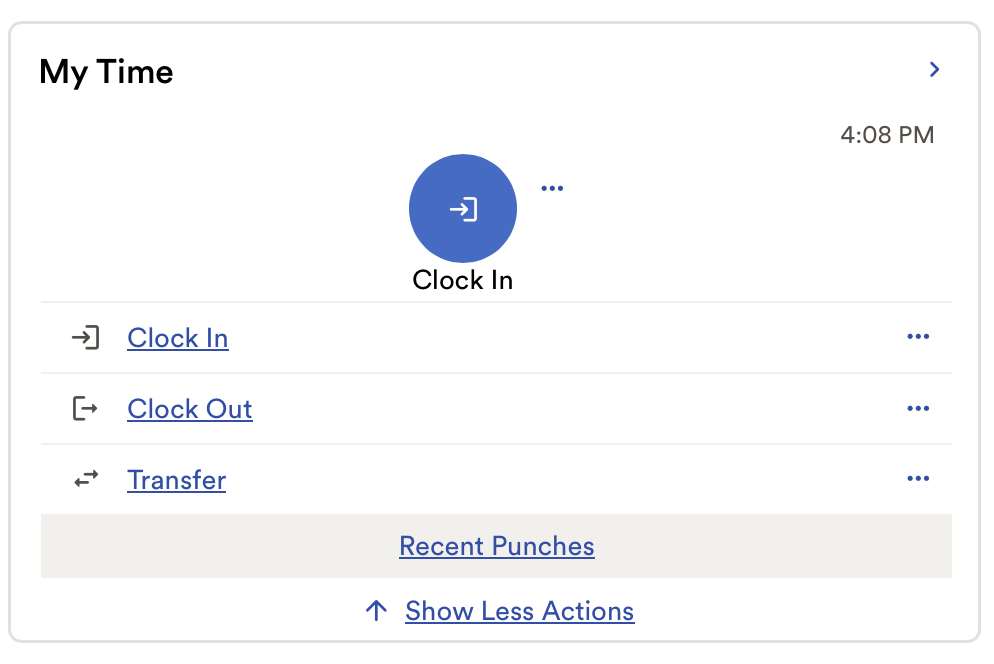The height and width of the screenshot is (664, 994).
Task: Open the three-dot menu on the Clock Out row
Action: (x=918, y=408)
